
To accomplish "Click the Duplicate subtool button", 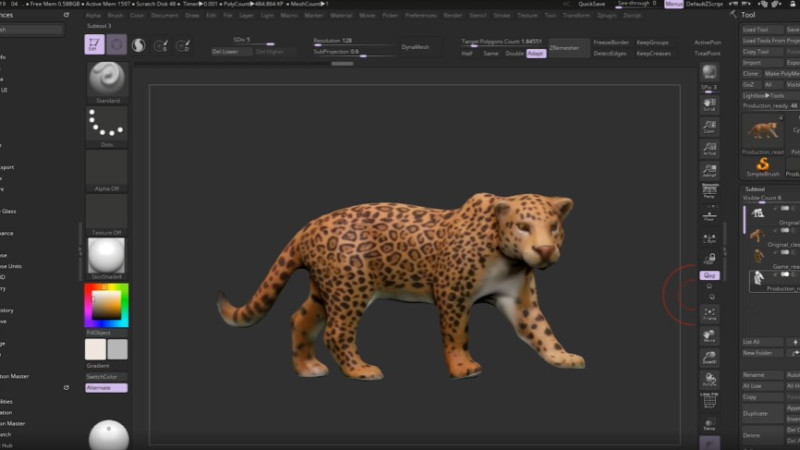I will [762, 413].
